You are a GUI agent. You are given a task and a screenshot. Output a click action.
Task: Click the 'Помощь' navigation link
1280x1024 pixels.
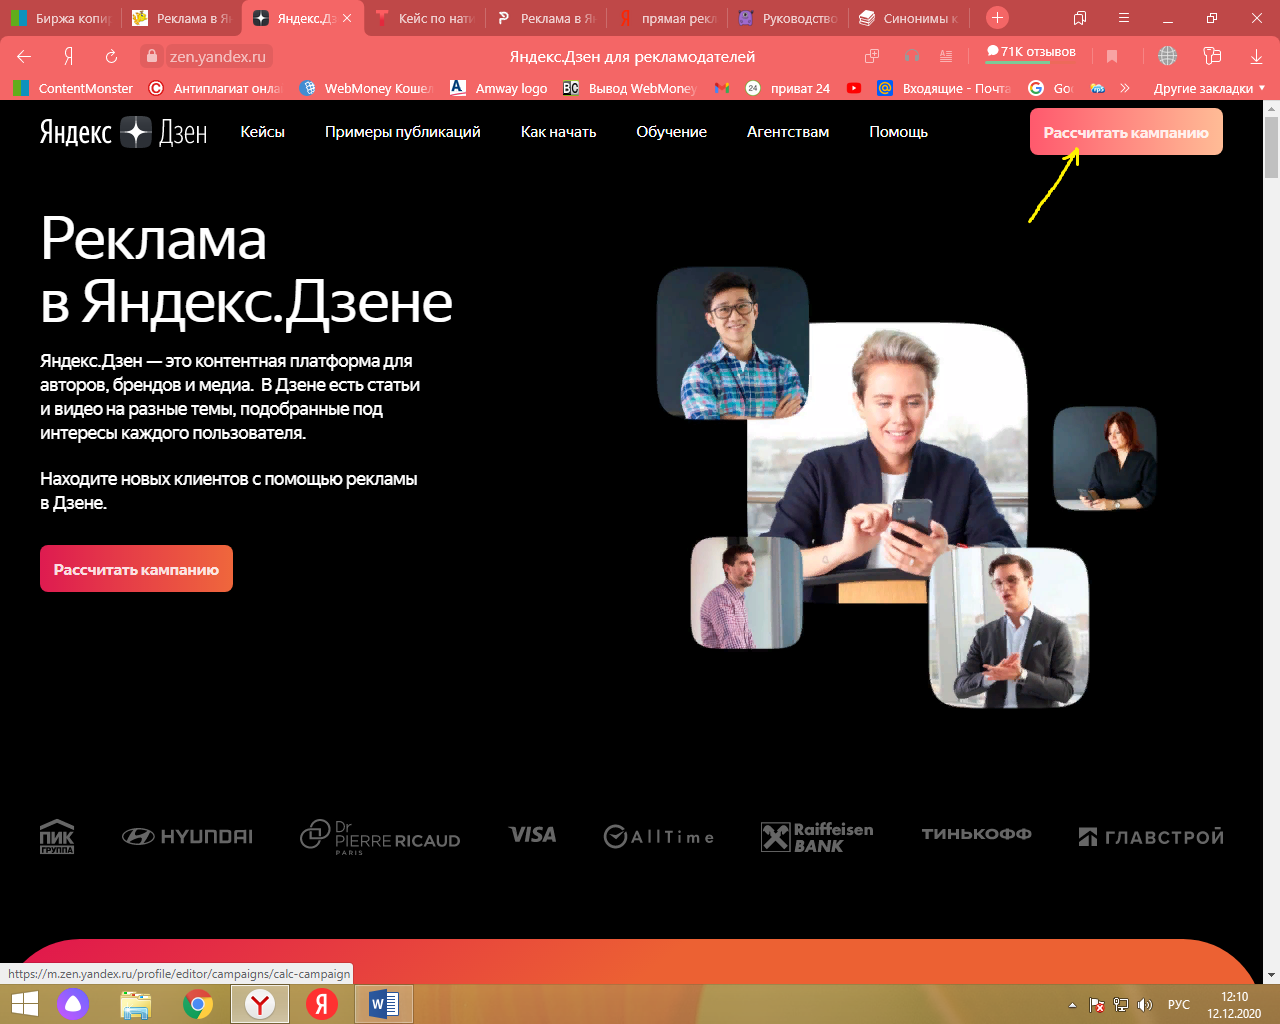898,132
